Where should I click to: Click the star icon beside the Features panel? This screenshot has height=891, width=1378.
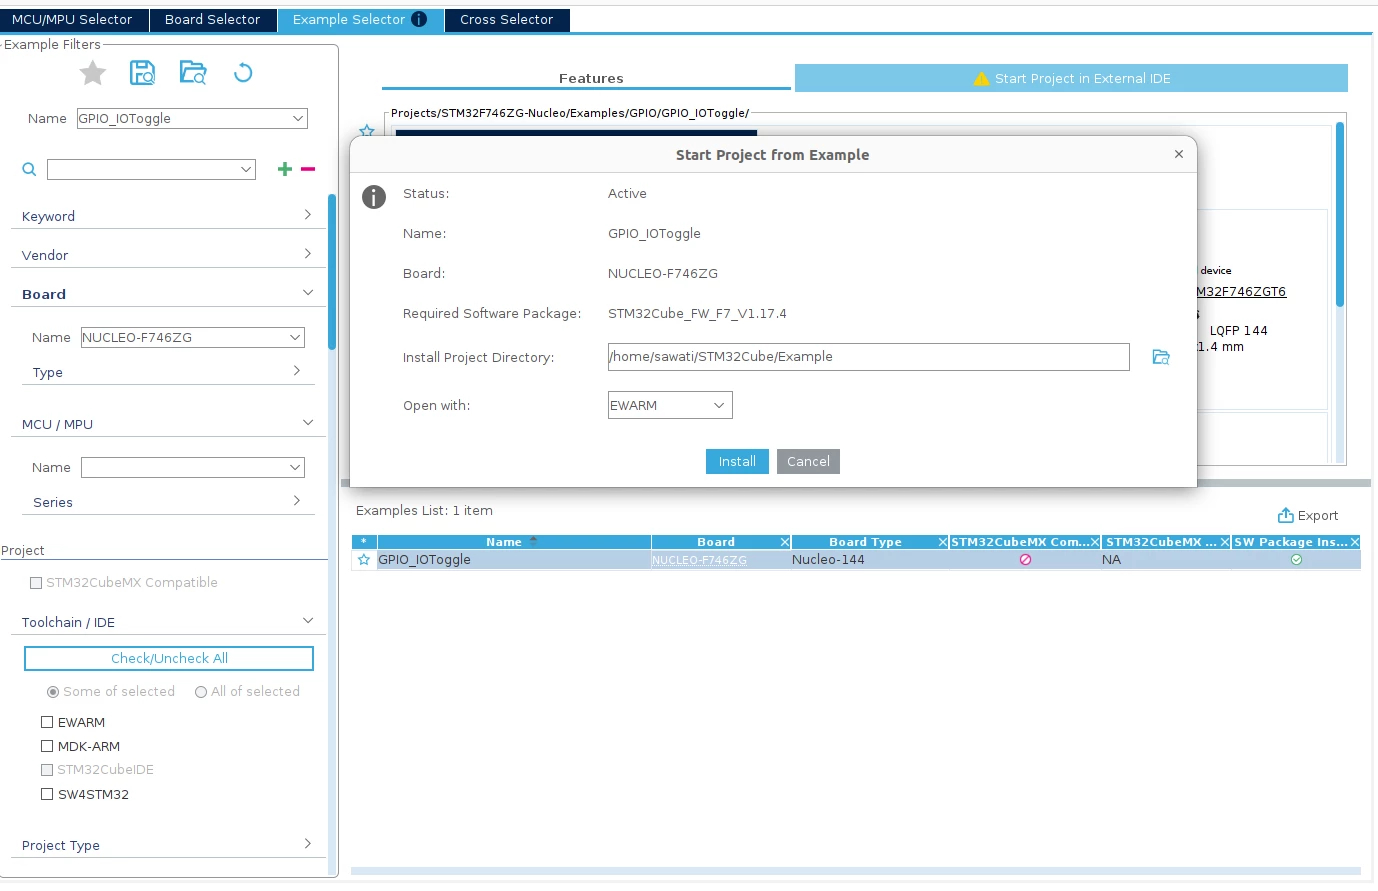tap(367, 130)
